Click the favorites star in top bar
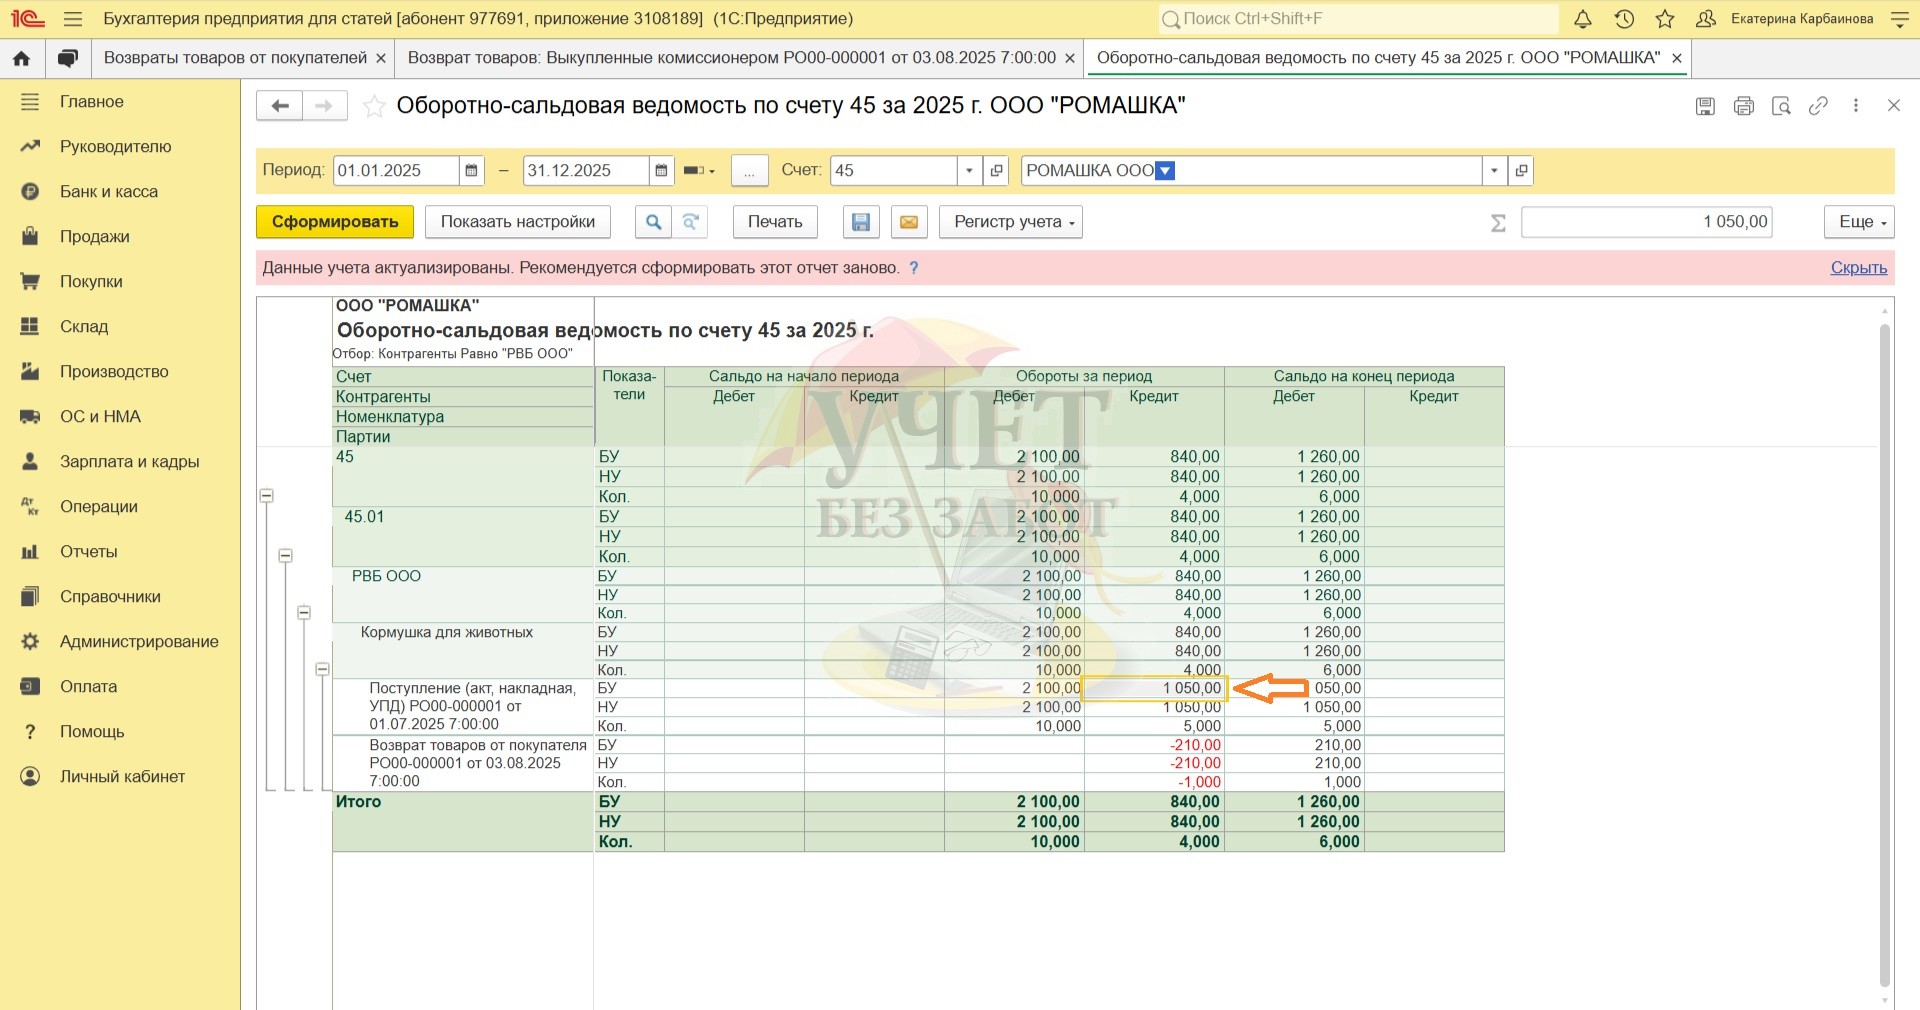This screenshot has height=1010, width=1920. coord(1665,19)
